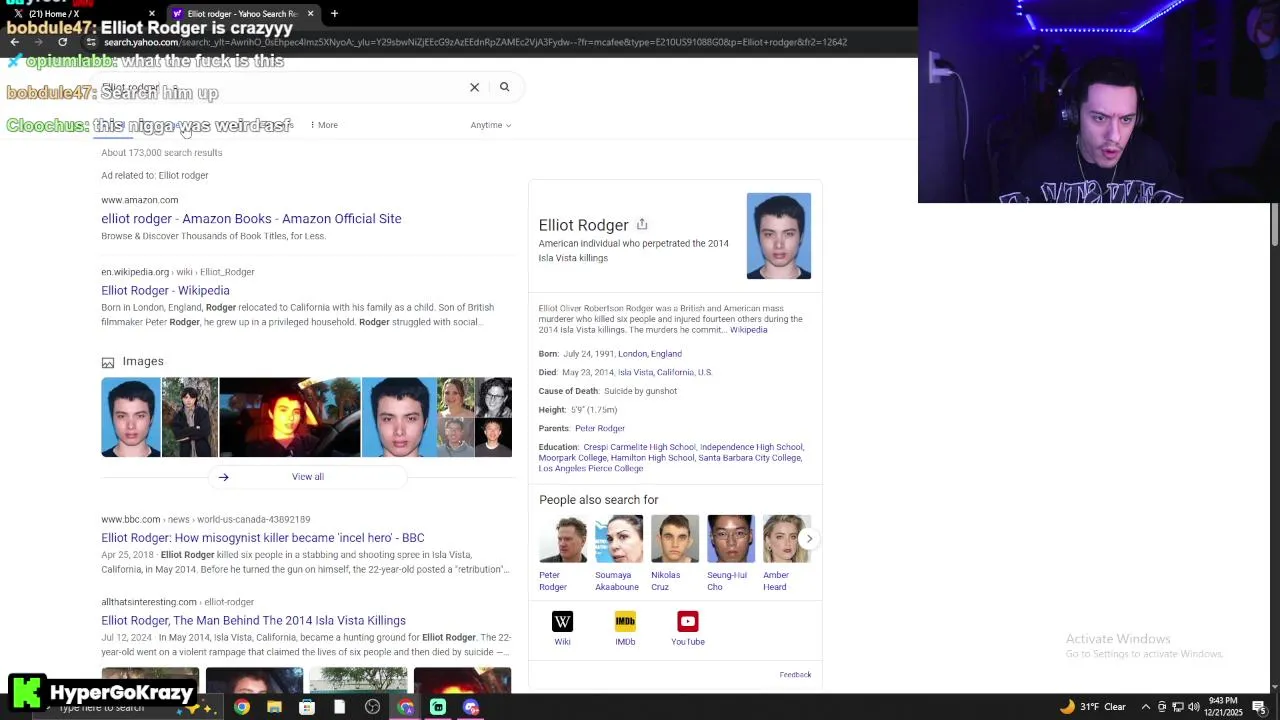Click the Feedback link under the knowledge panel
Screen dimensions: 1280x720
795,675
